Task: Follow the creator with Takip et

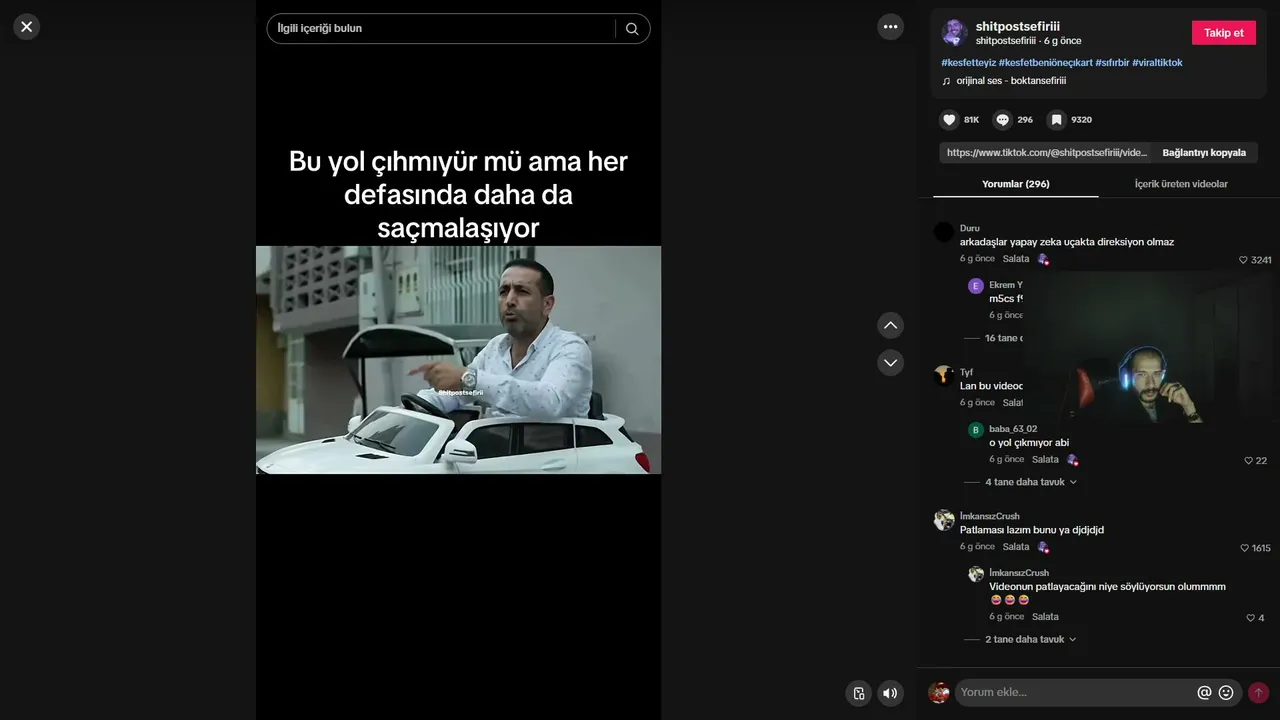Action: (1223, 33)
